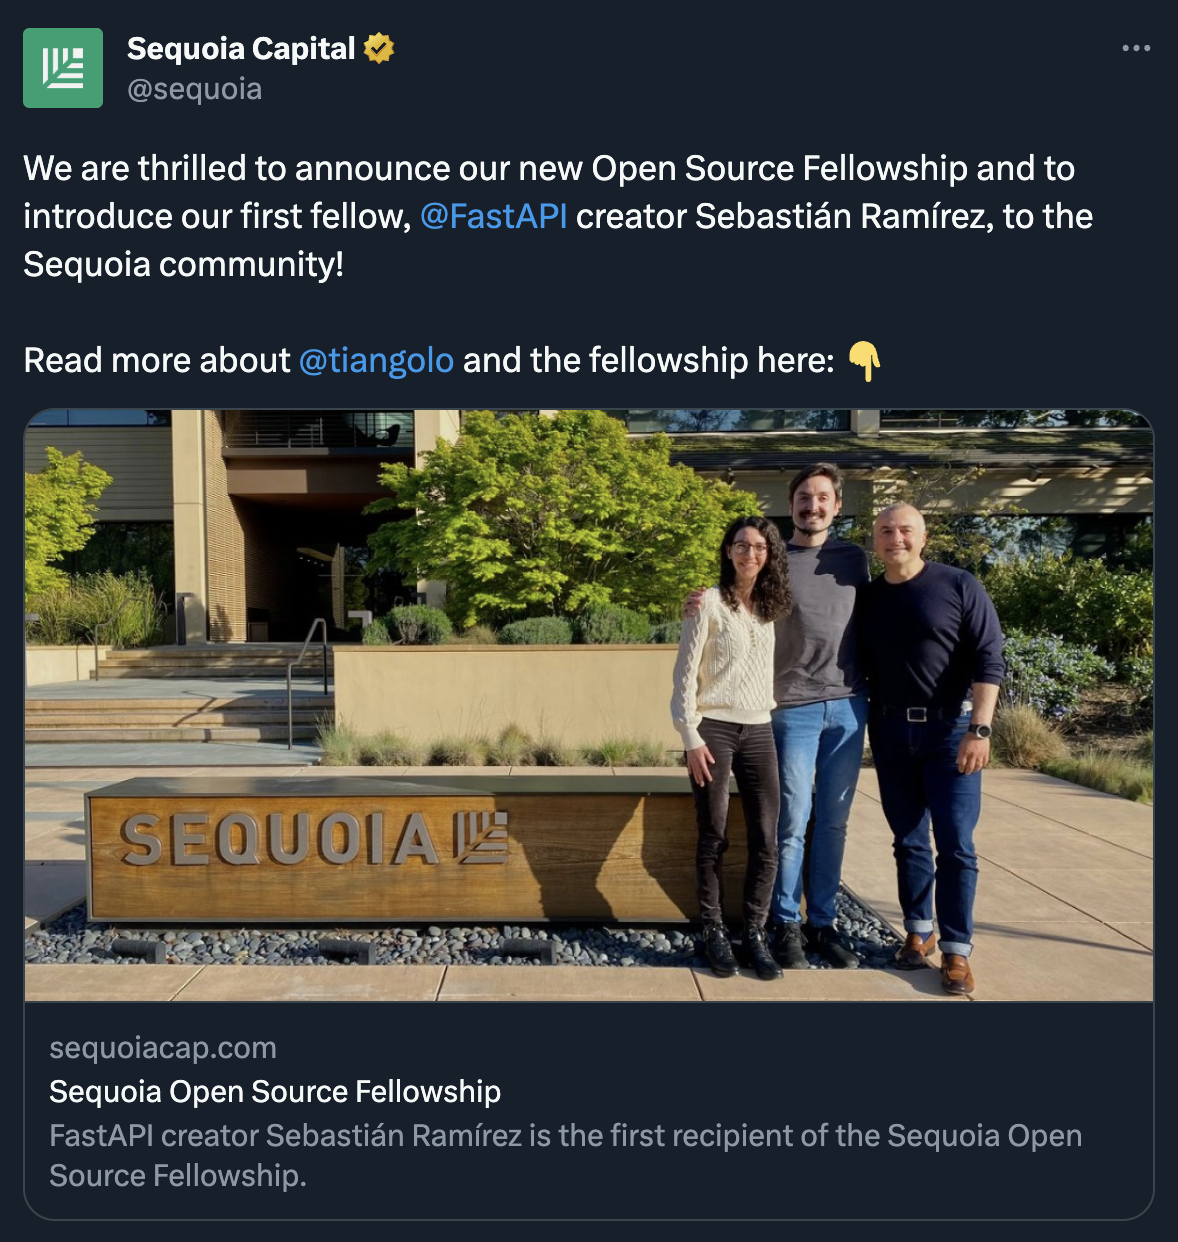
Task: Visit the @tiangolo profile mention
Action: [376, 360]
